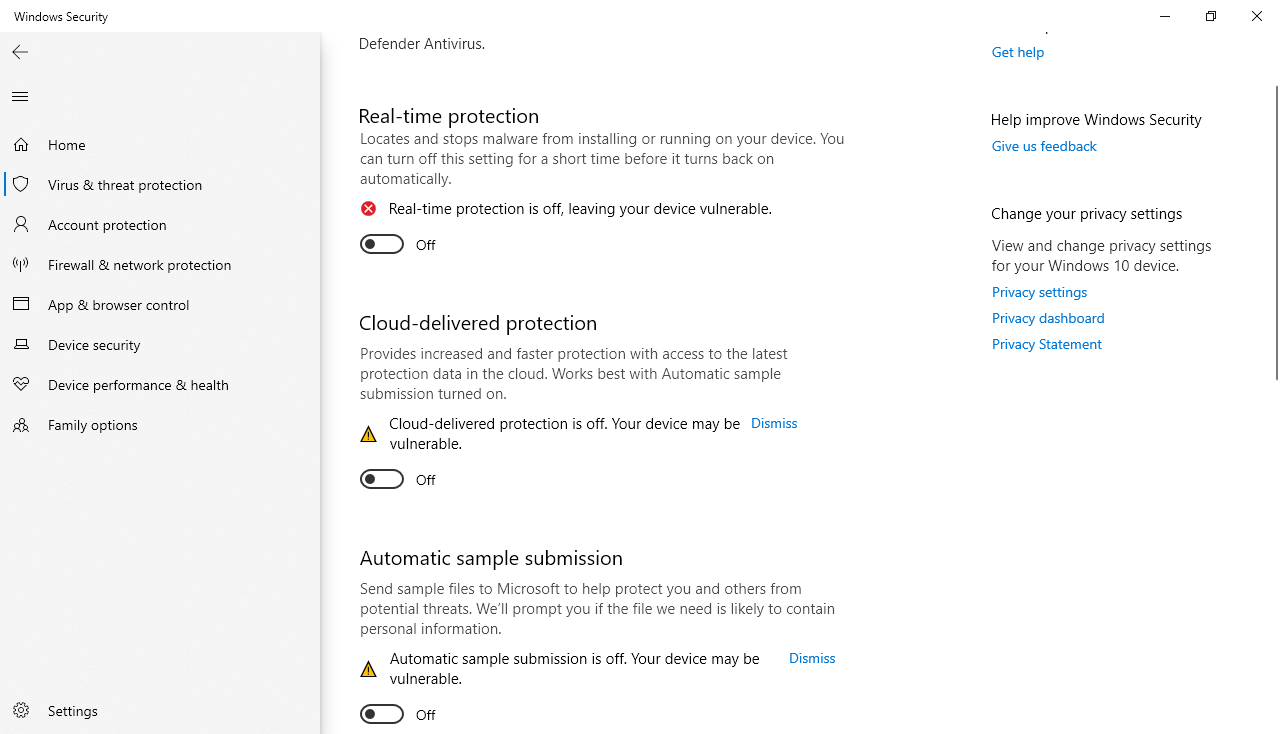The image size is (1280, 734).
Task: Open Device performance & health
Action: pos(160,385)
